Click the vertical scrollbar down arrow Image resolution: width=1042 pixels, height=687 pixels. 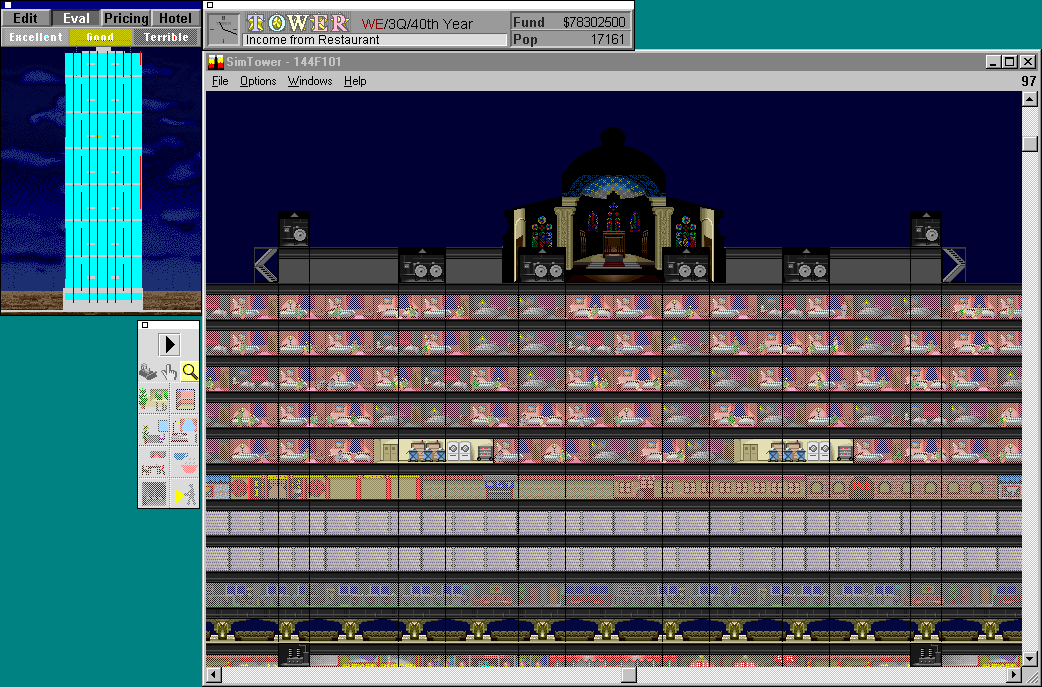(1030, 658)
